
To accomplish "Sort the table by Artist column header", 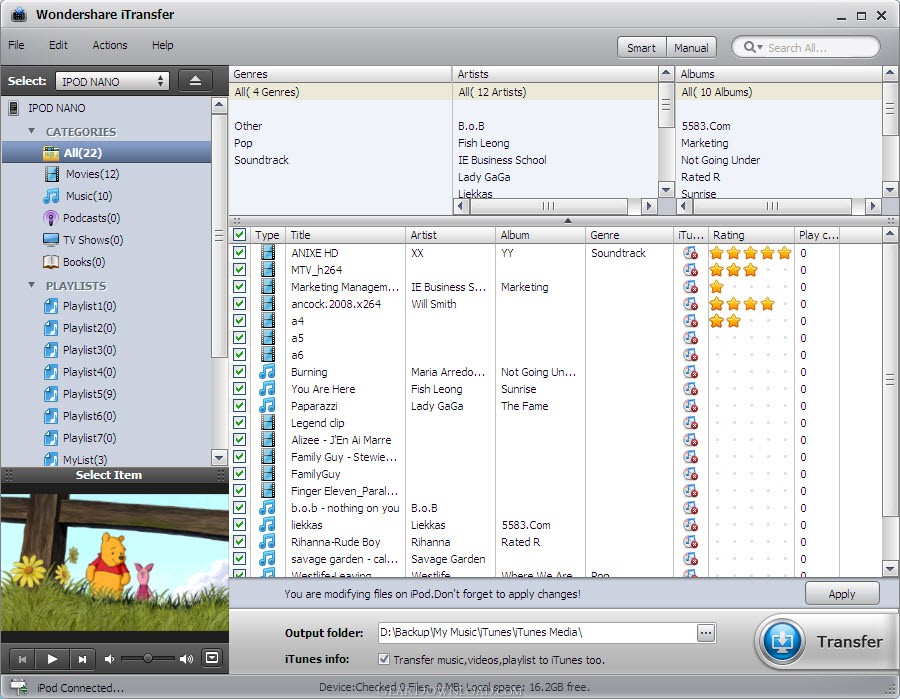I will click(x=451, y=235).
